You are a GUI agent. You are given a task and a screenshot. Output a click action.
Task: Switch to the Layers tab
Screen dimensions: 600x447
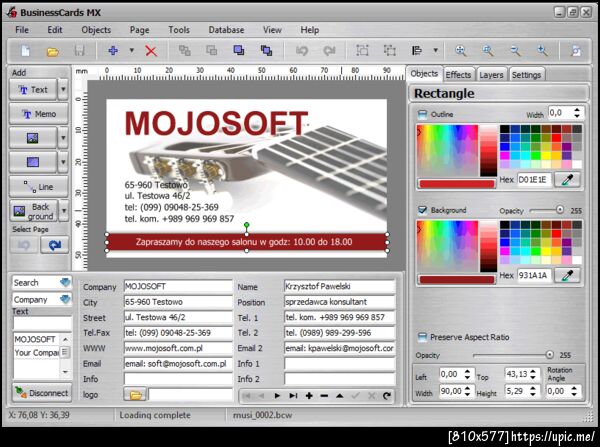click(x=491, y=75)
